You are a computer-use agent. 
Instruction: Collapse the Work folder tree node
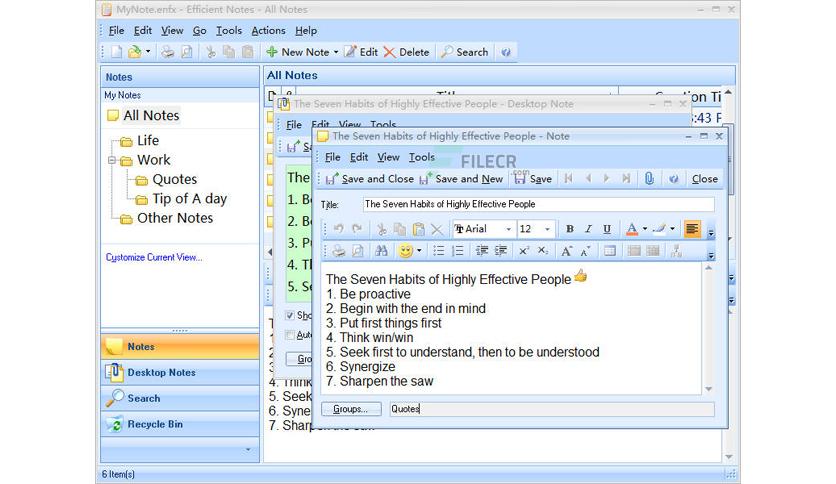[x=111, y=160]
